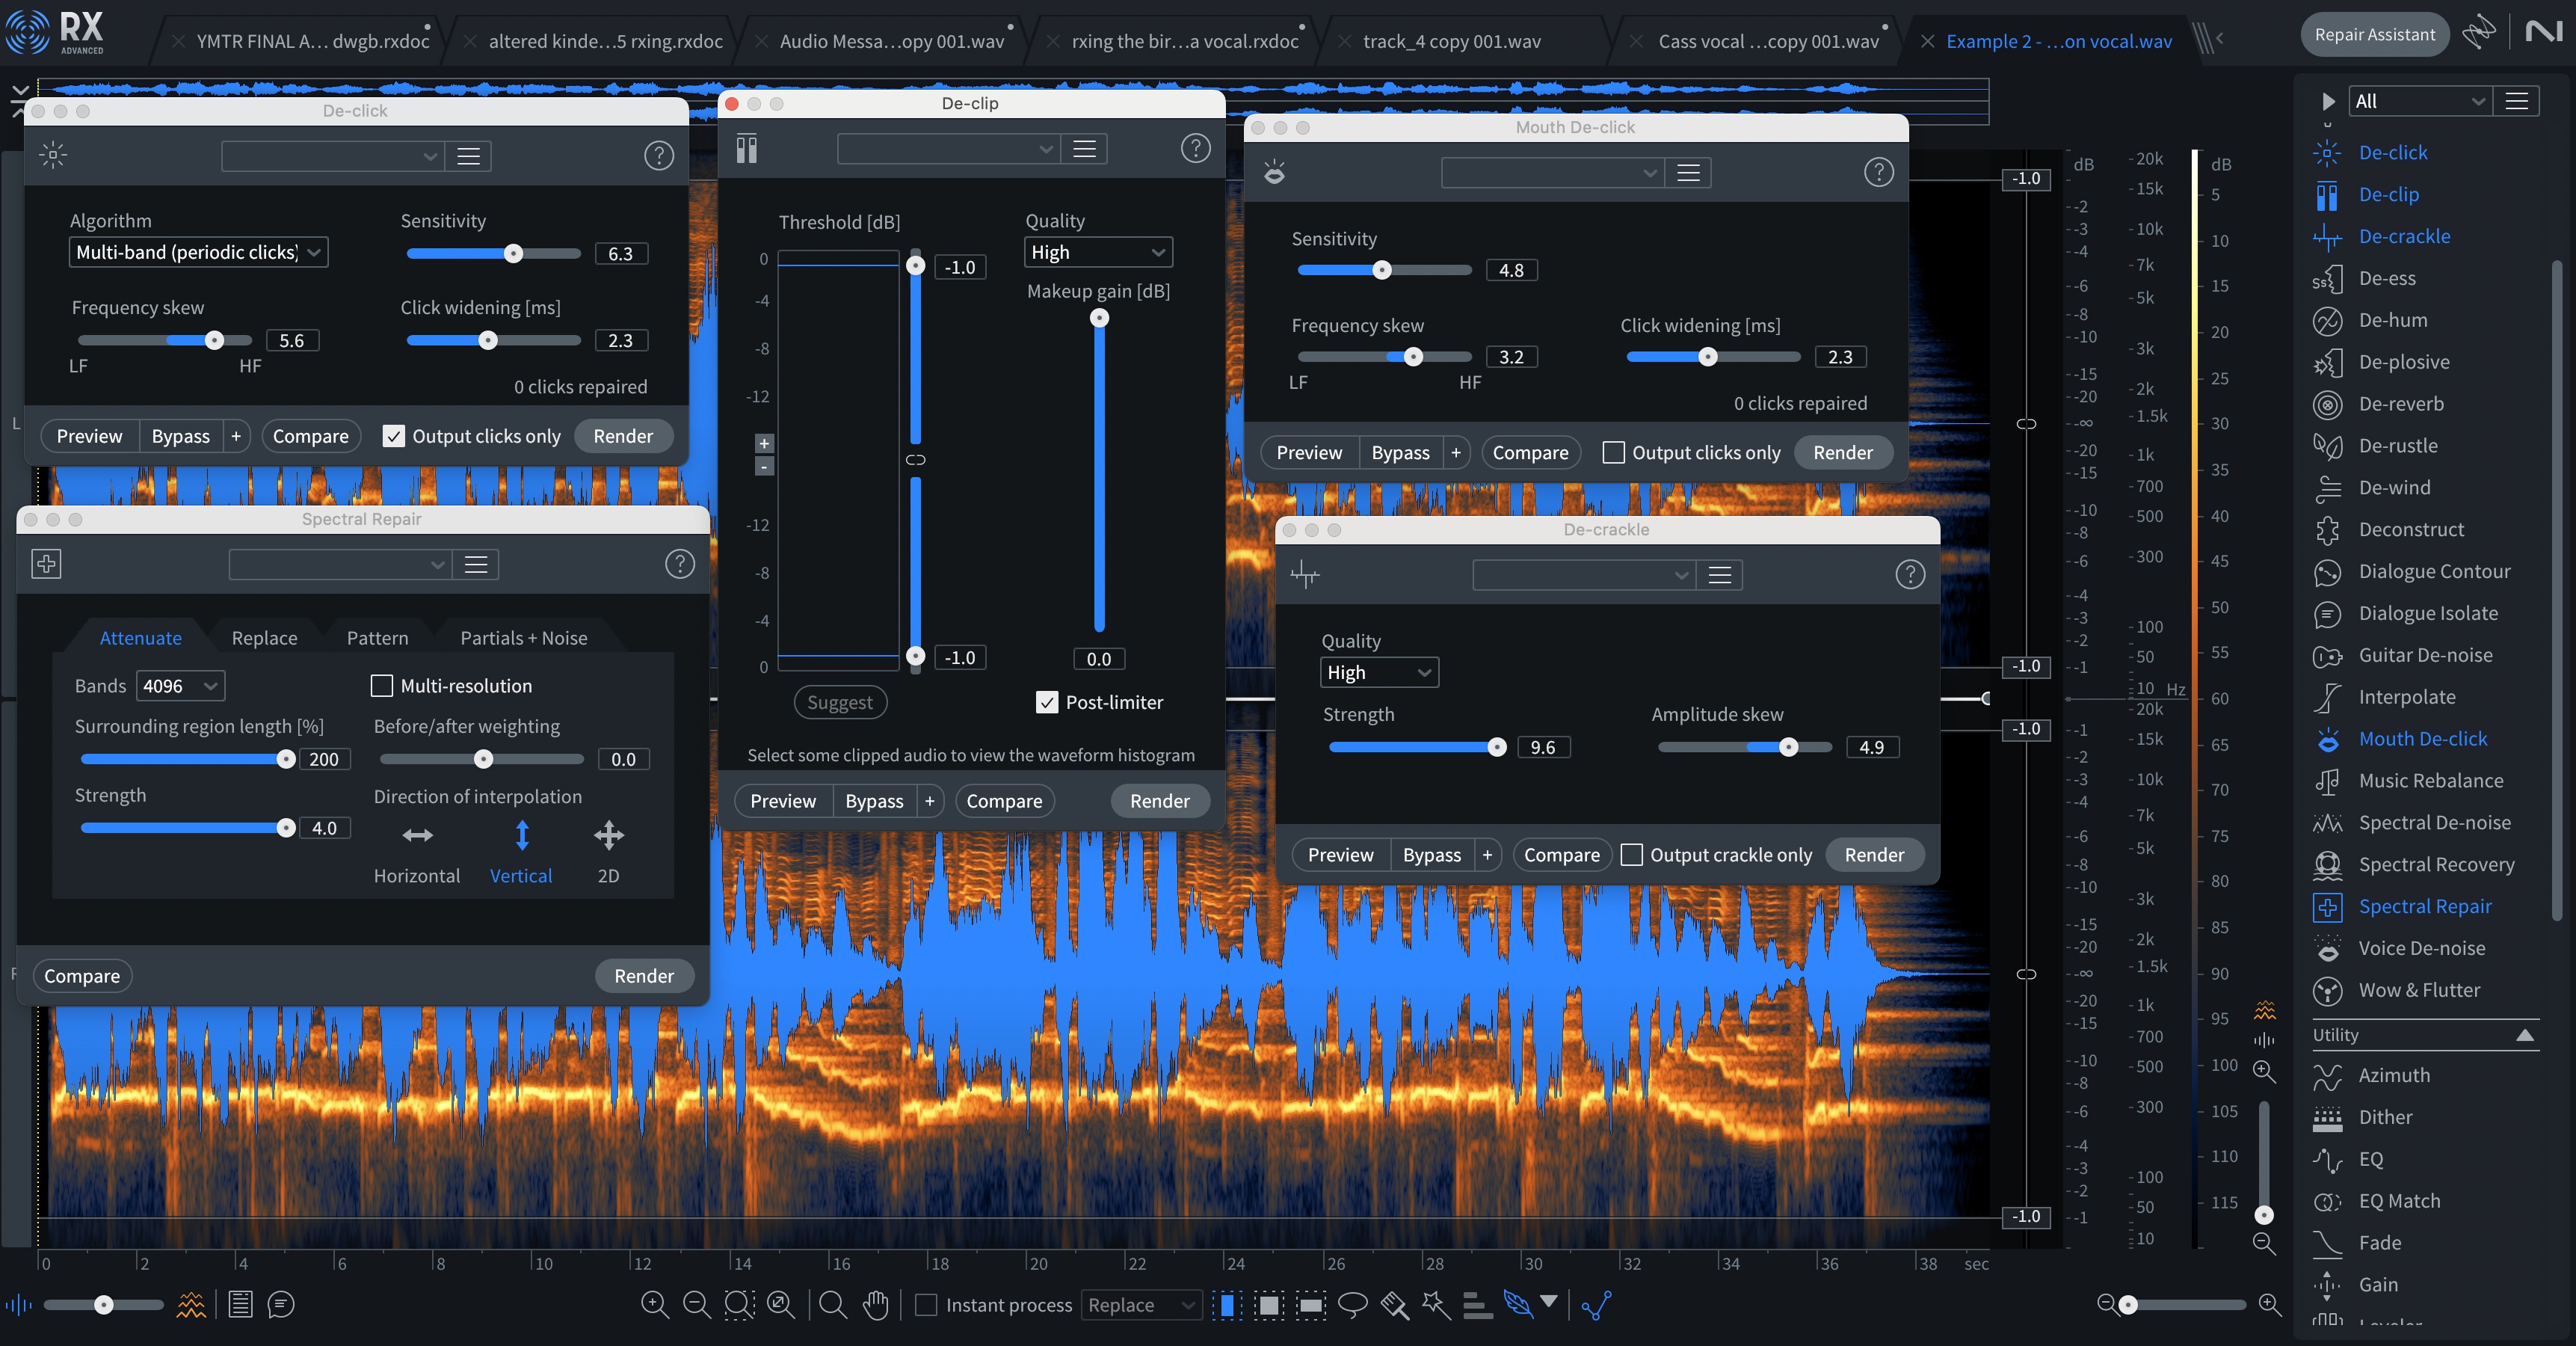
Task: Enable Output clicks only in Mouth De-click
Action: pos(1613,453)
